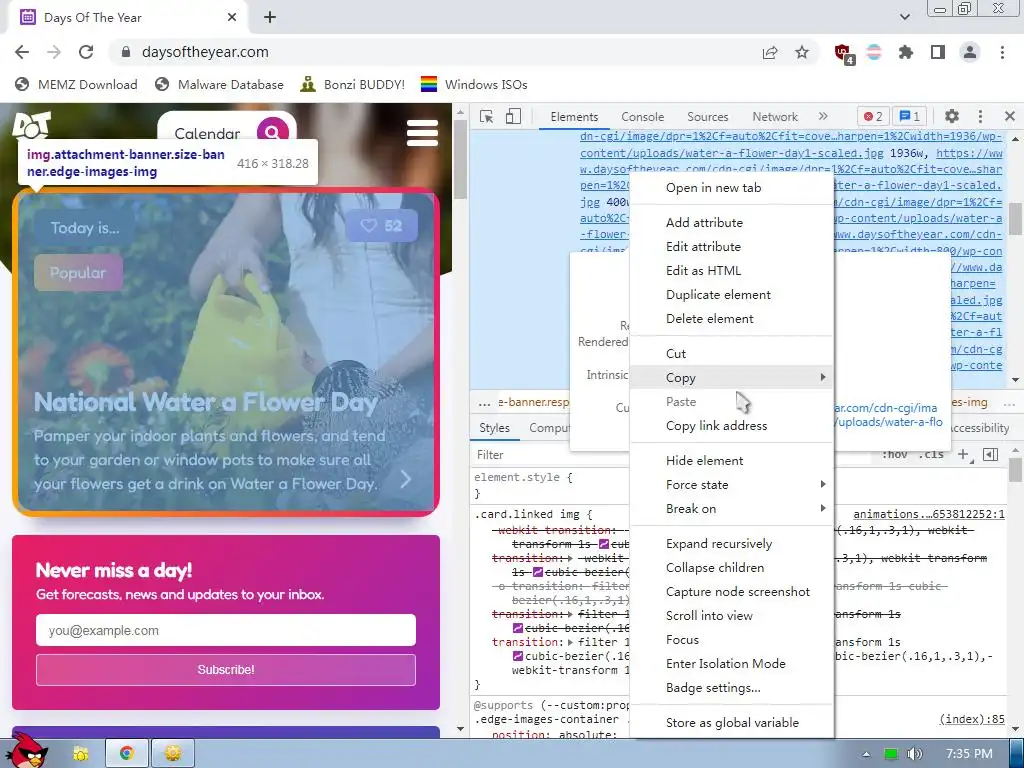The image size is (1024, 768).
Task: Toggle the DevTools device toolbar icon
Action: tap(513, 116)
